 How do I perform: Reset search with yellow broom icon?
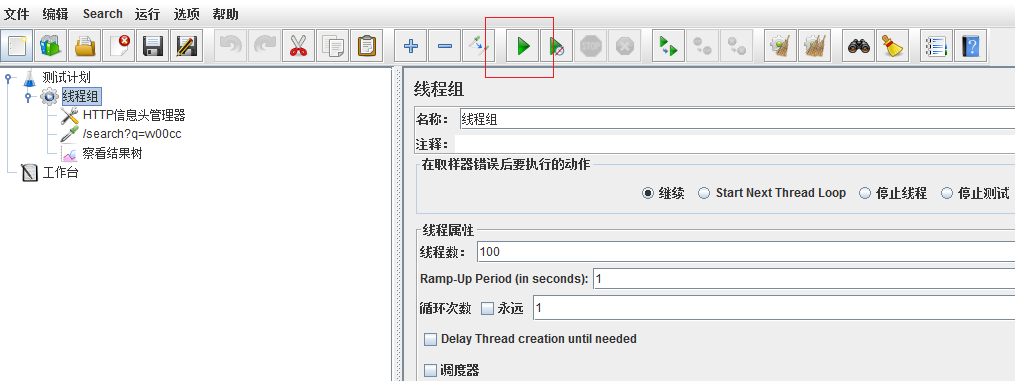click(893, 46)
